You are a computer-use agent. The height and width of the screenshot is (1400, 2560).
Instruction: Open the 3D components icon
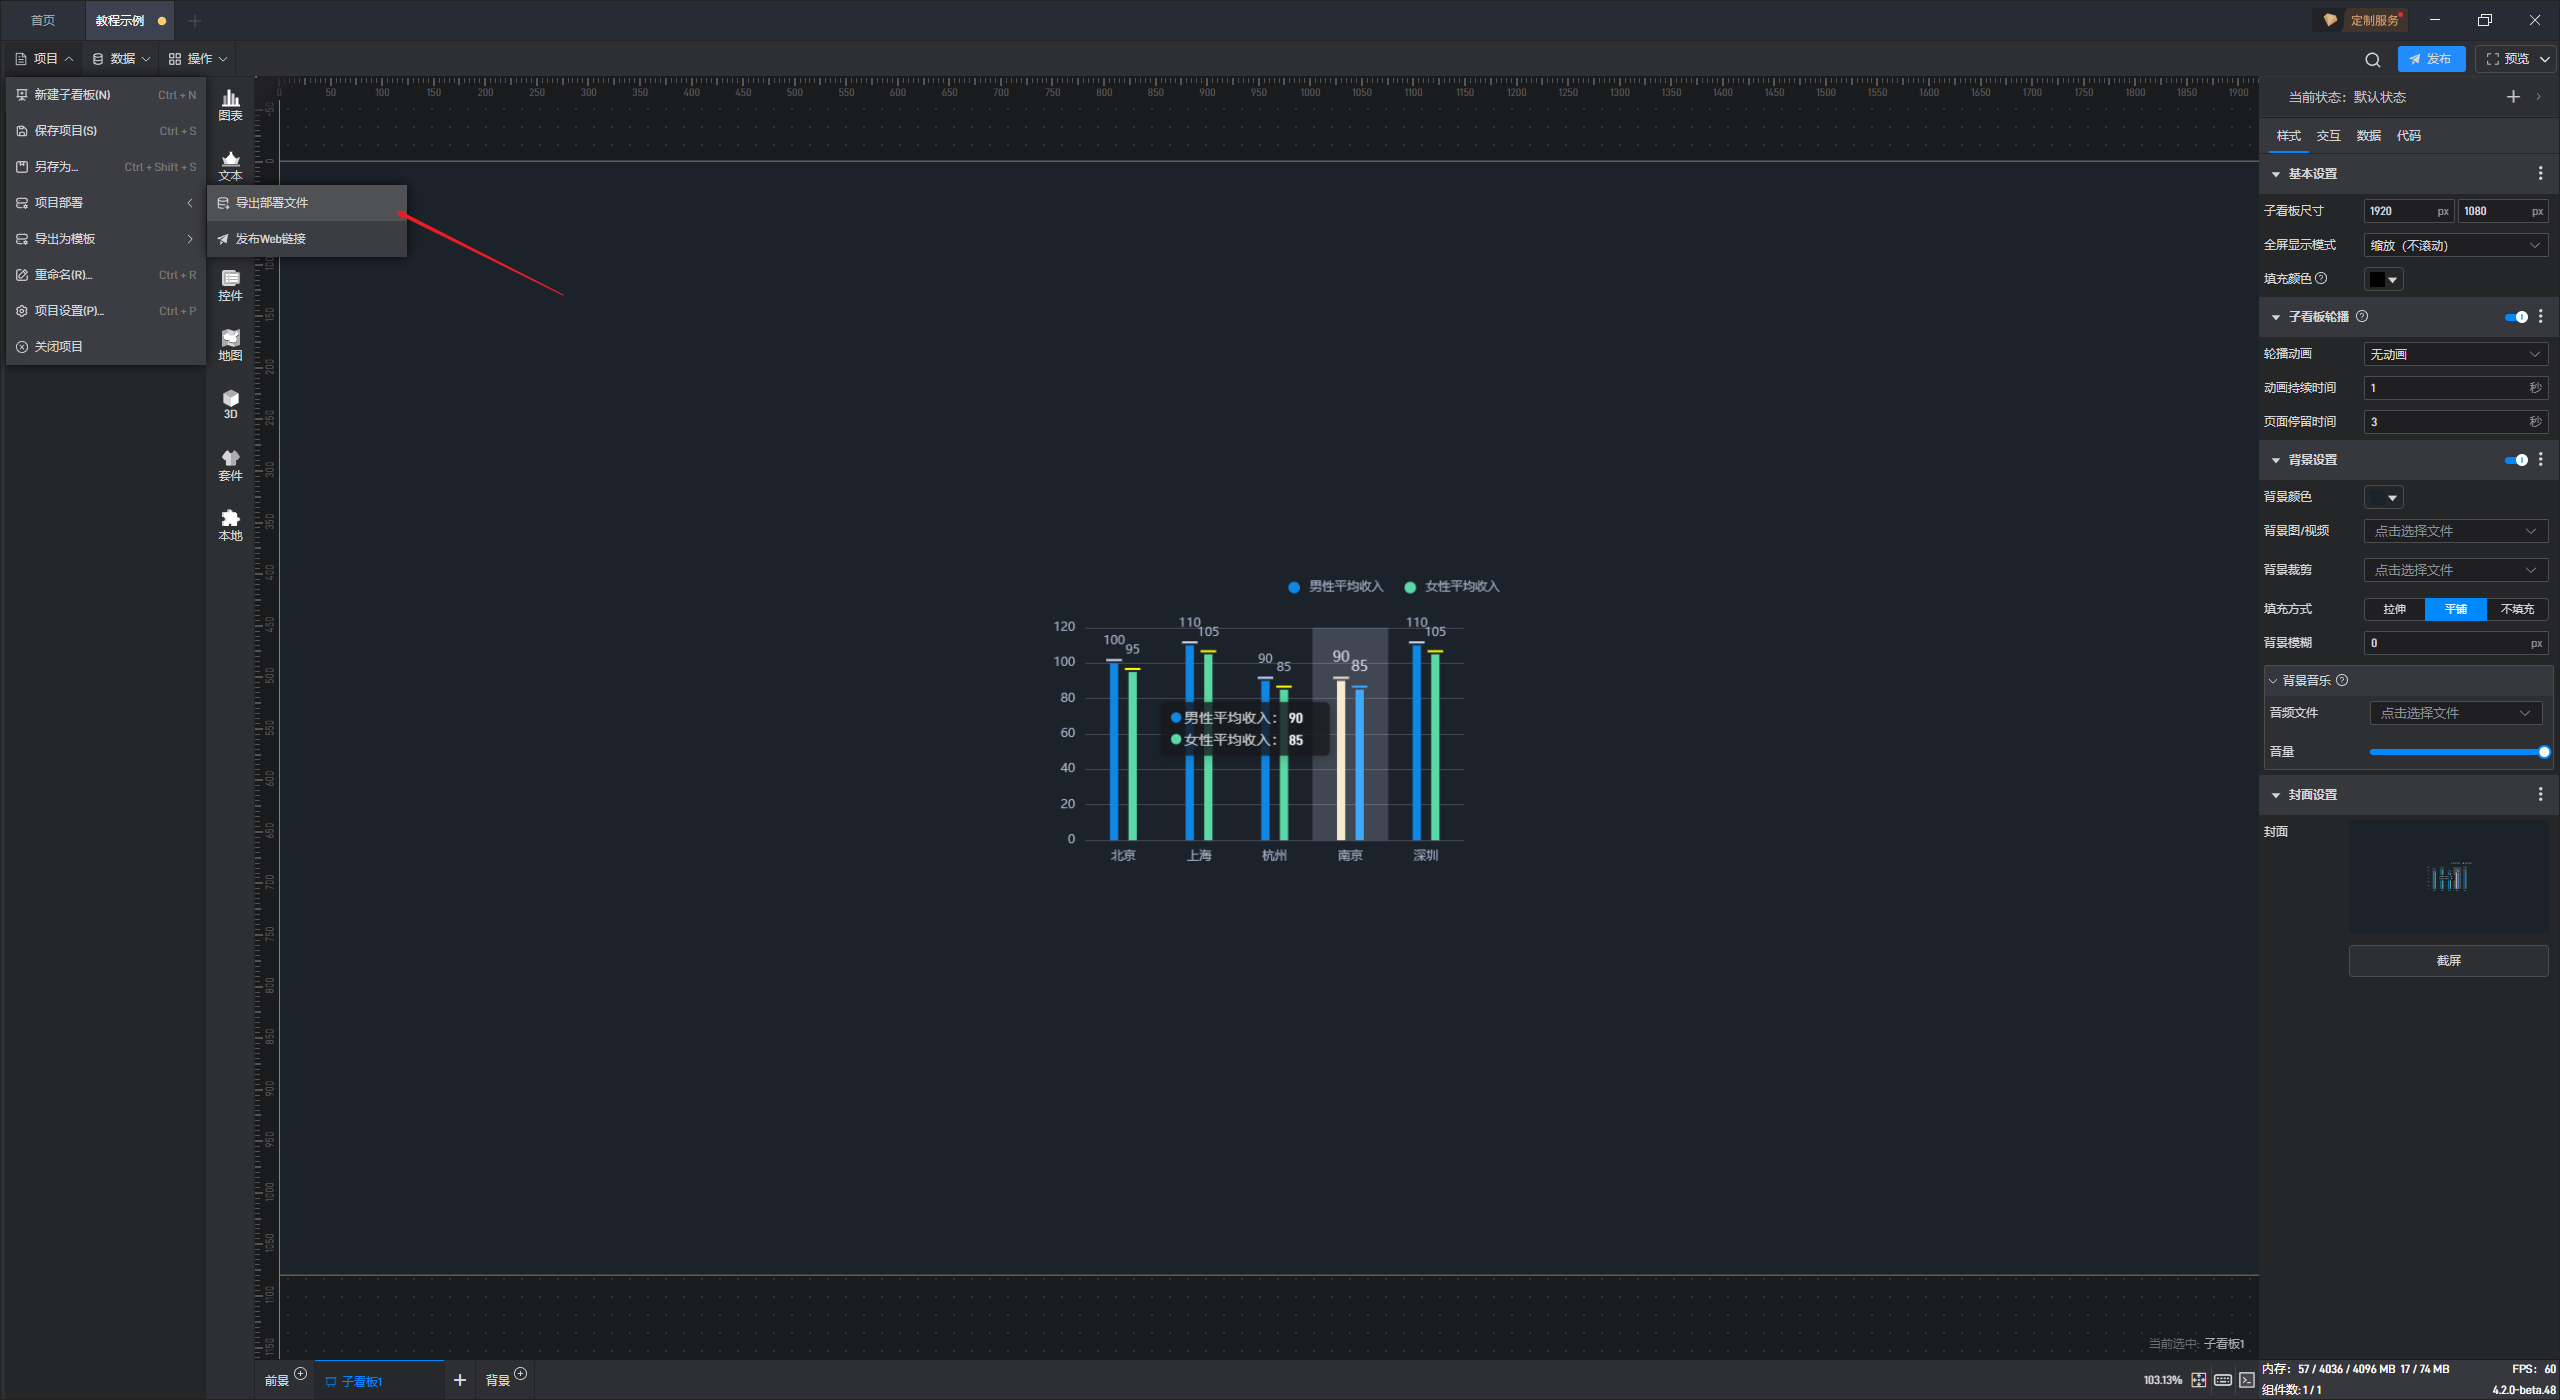coord(230,404)
